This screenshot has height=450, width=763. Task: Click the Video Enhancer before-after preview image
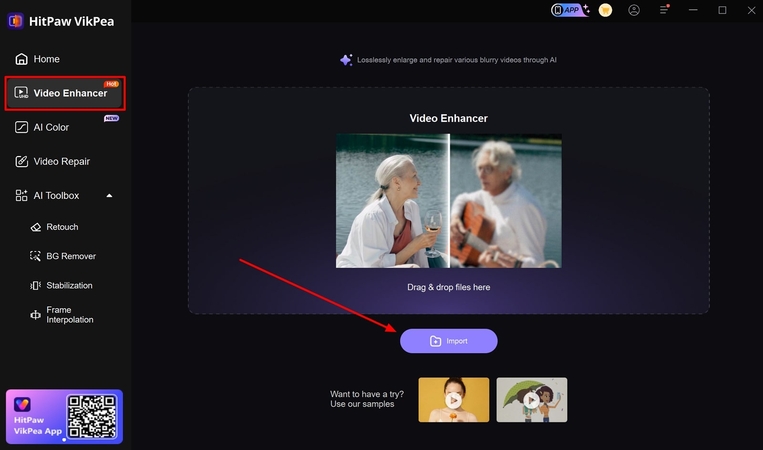coord(449,201)
